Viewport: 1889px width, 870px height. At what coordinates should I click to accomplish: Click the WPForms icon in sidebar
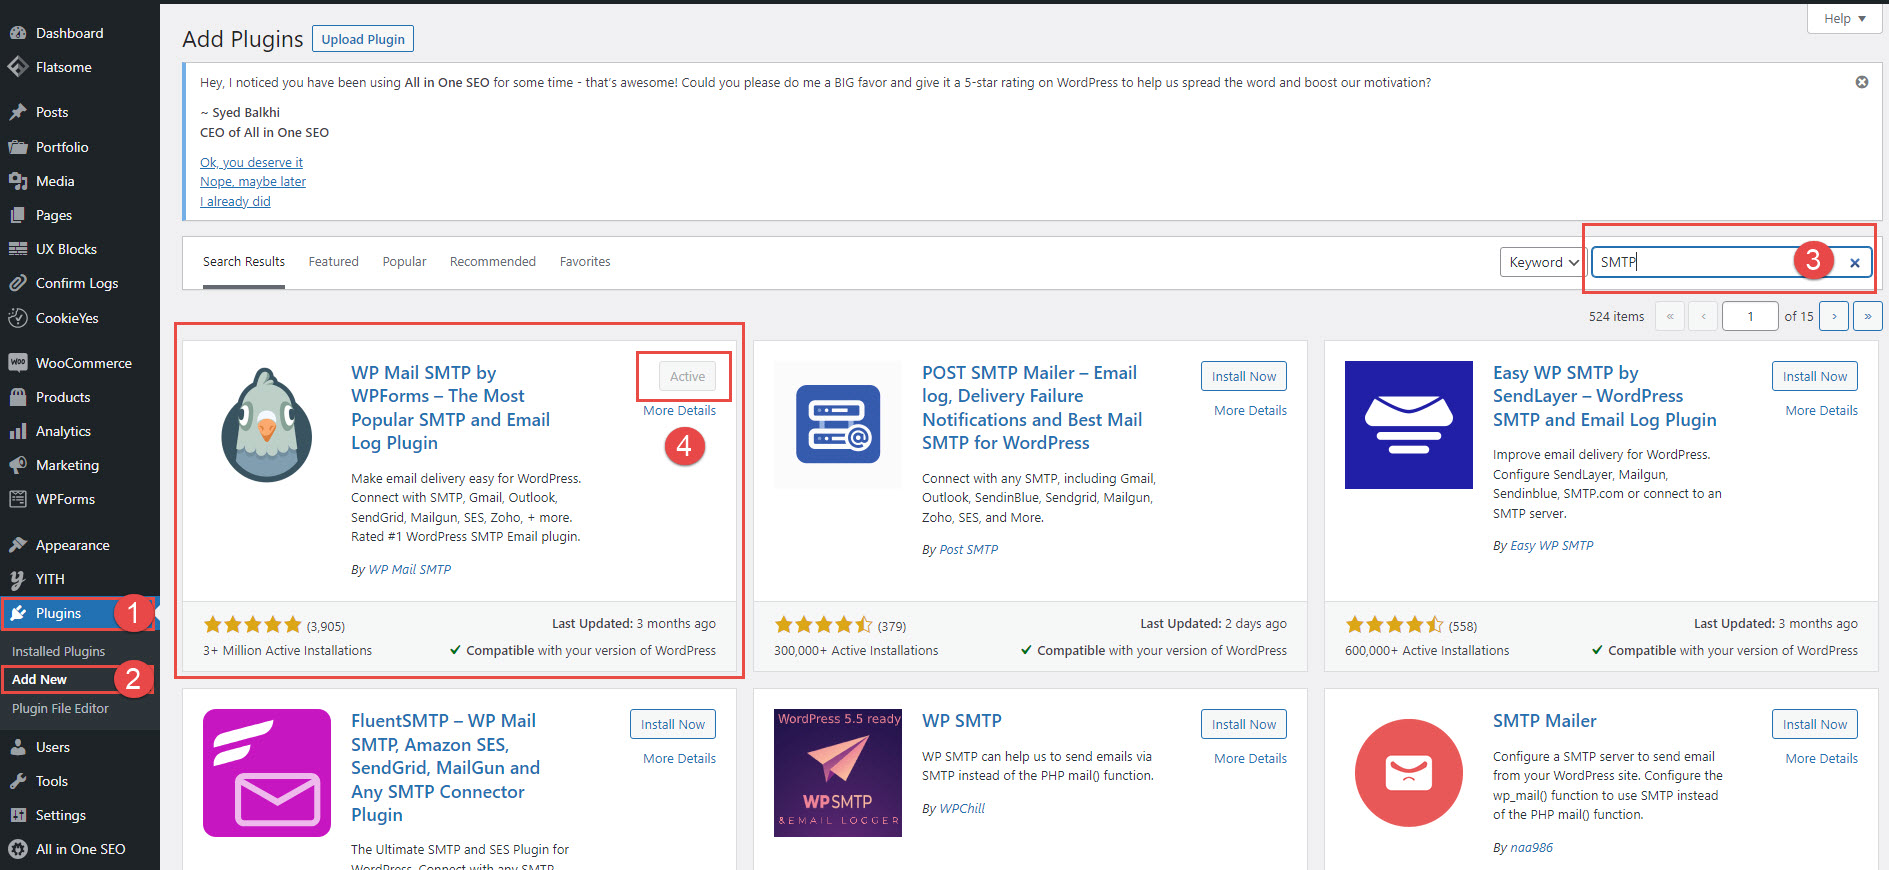point(17,499)
